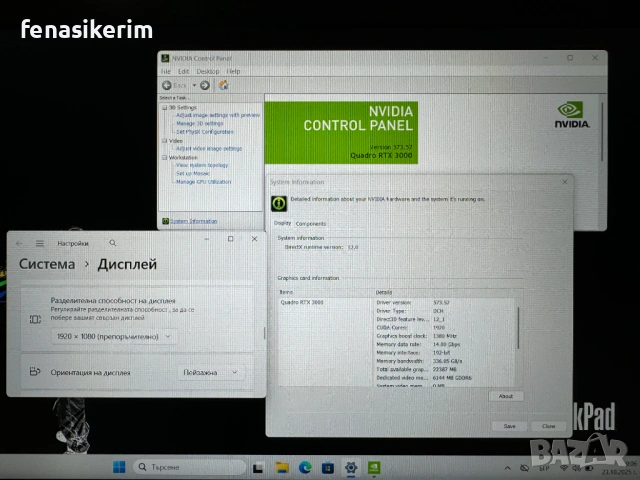Image resolution: width=640 pixels, height=480 pixels.
Task: Open Set PhysX Configuration
Action: (204, 132)
